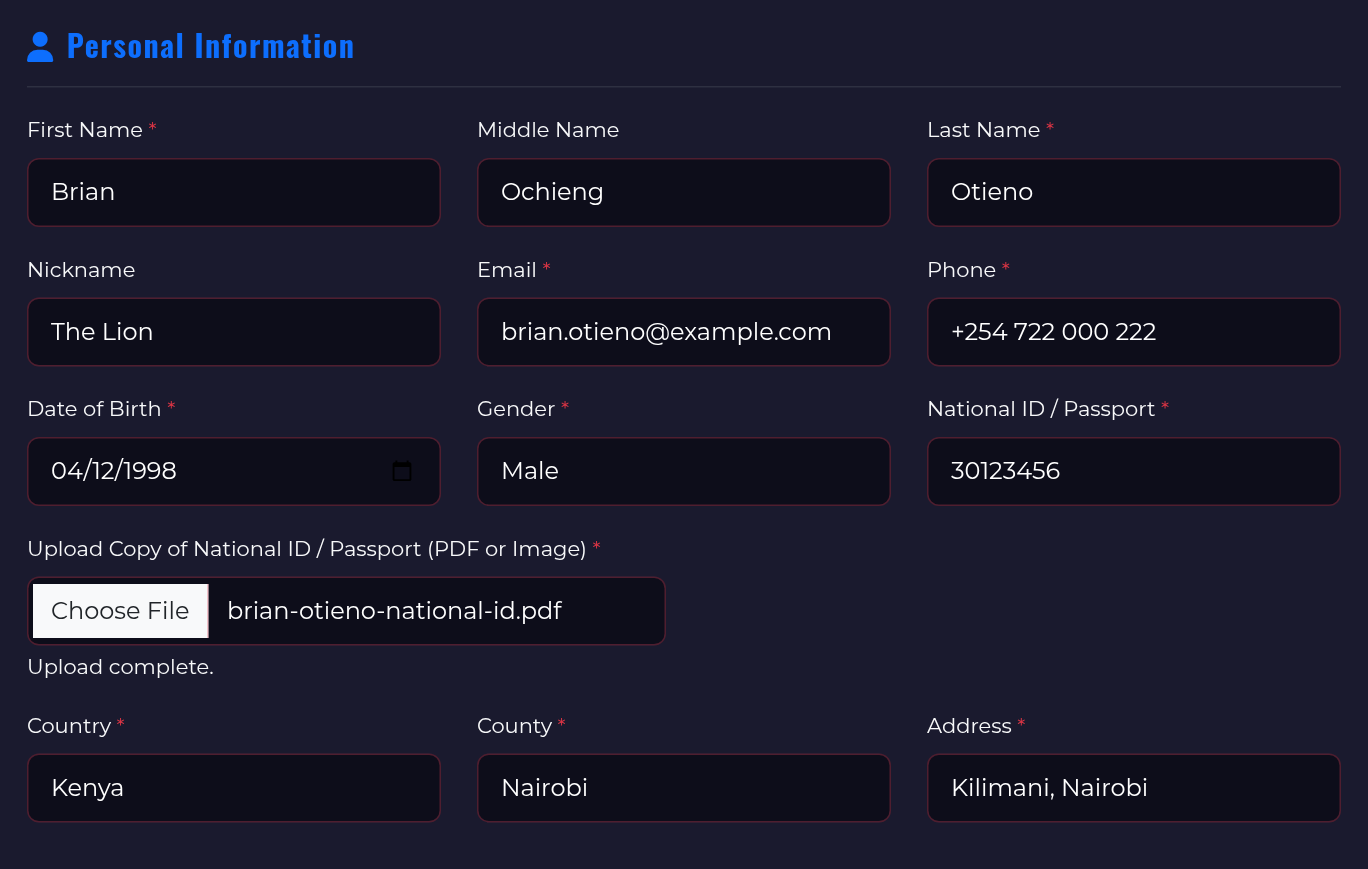Click the First Name label

click(85, 130)
